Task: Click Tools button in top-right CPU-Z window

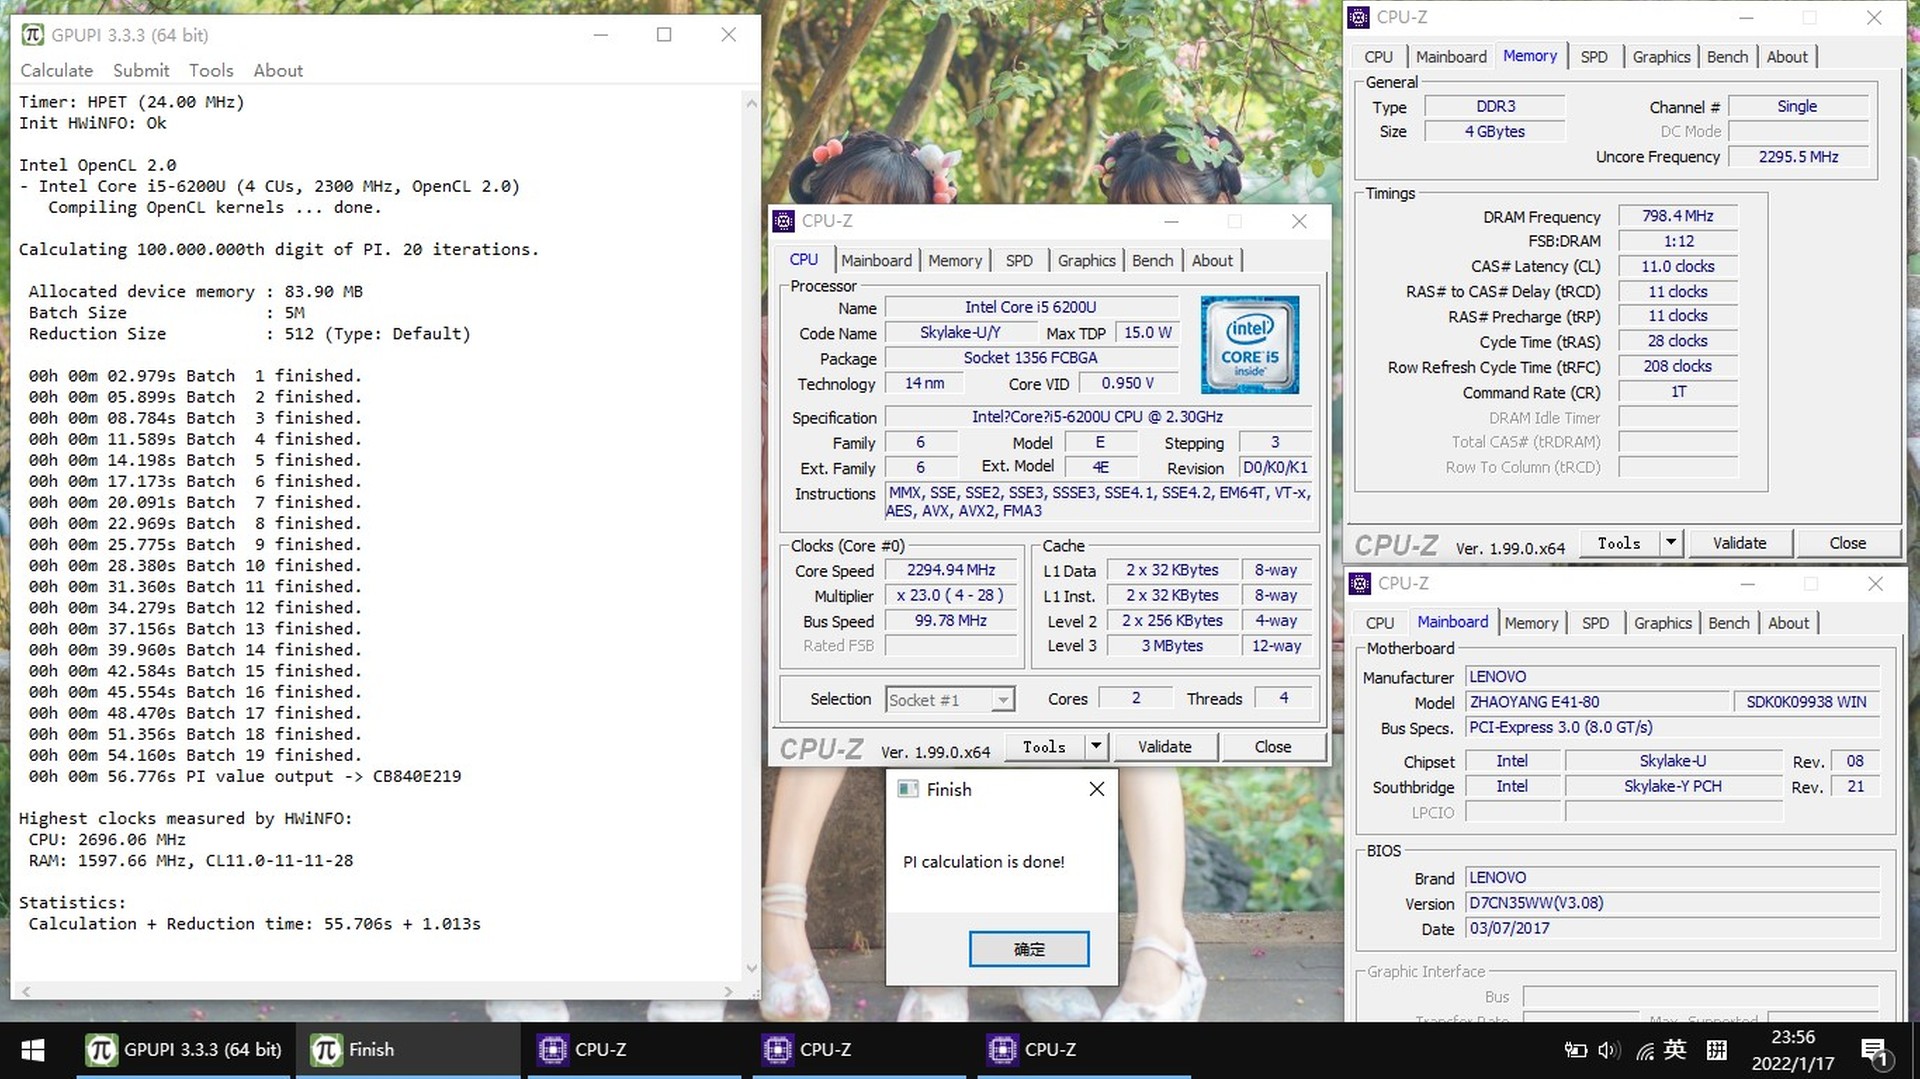Action: [1620, 543]
